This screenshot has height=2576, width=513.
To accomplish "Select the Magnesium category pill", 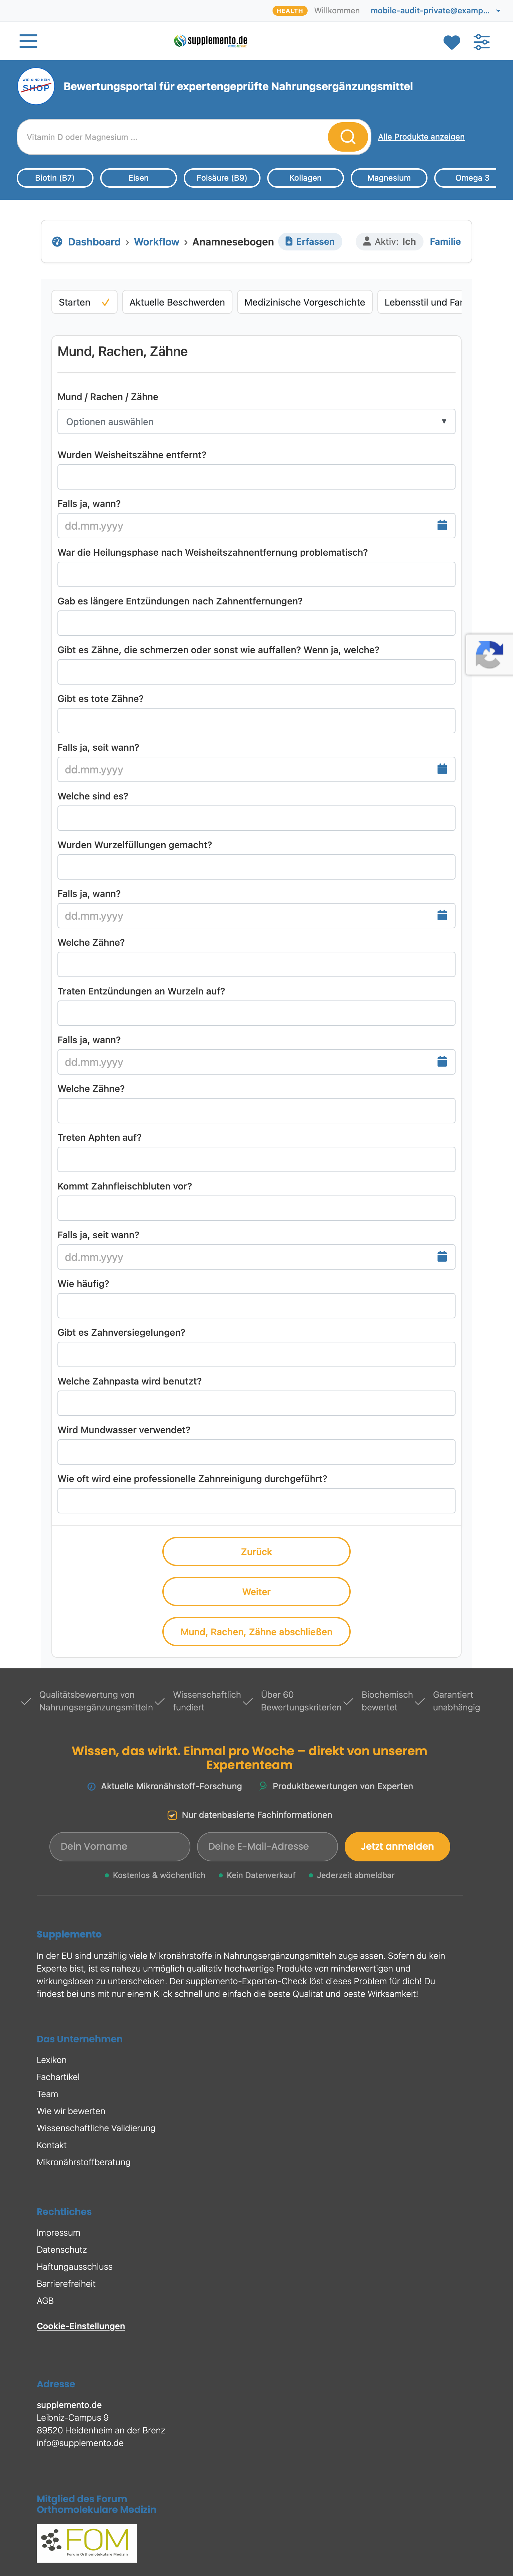I will 389,178.
